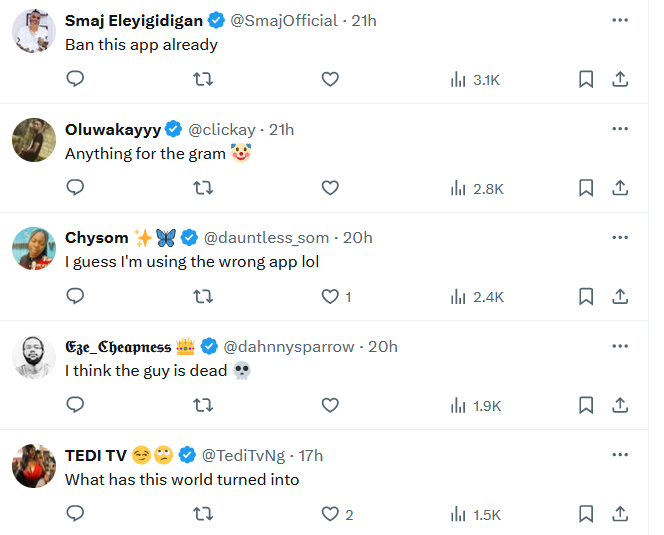This screenshot has height=535, width=664.
Task: Like Chysom's 'wrong app lol' tweet
Action: point(330,297)
